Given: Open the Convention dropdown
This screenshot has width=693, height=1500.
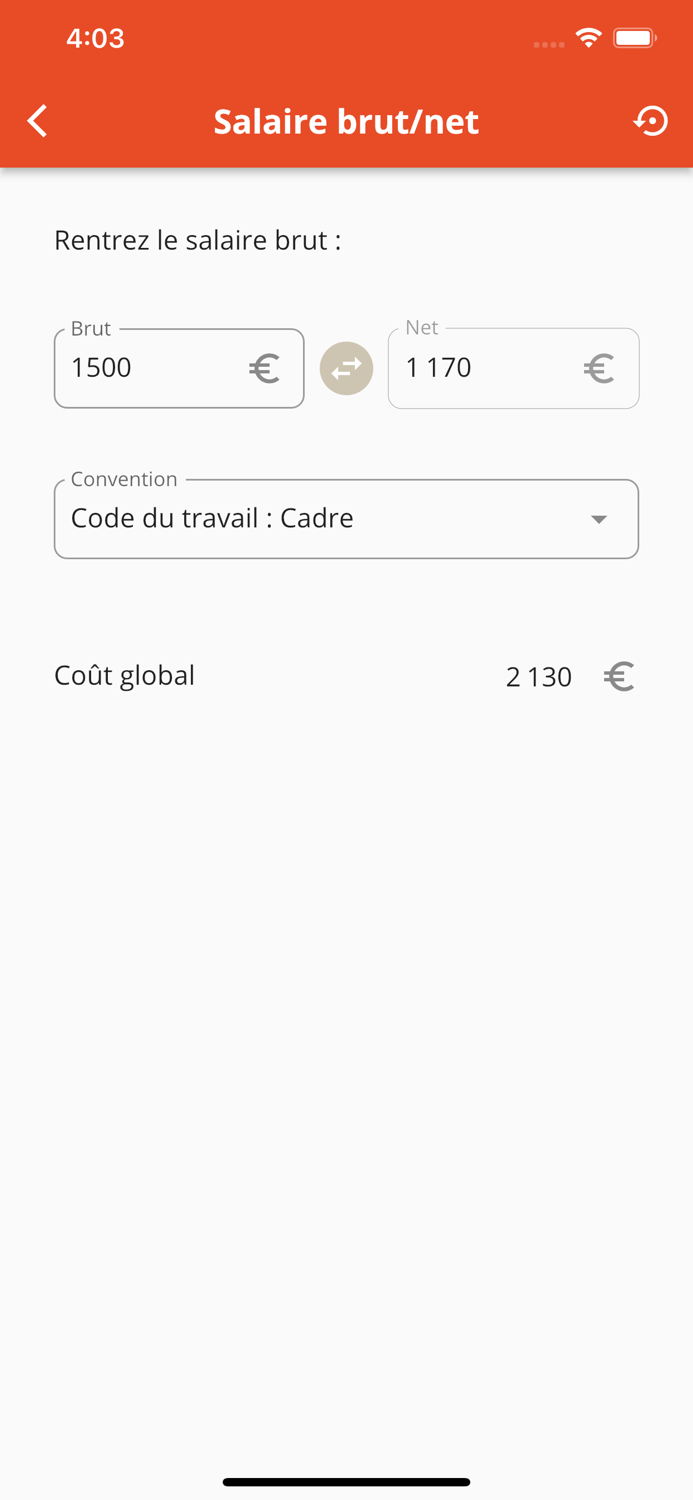Looking at the screenshot, I should [346, 518].
